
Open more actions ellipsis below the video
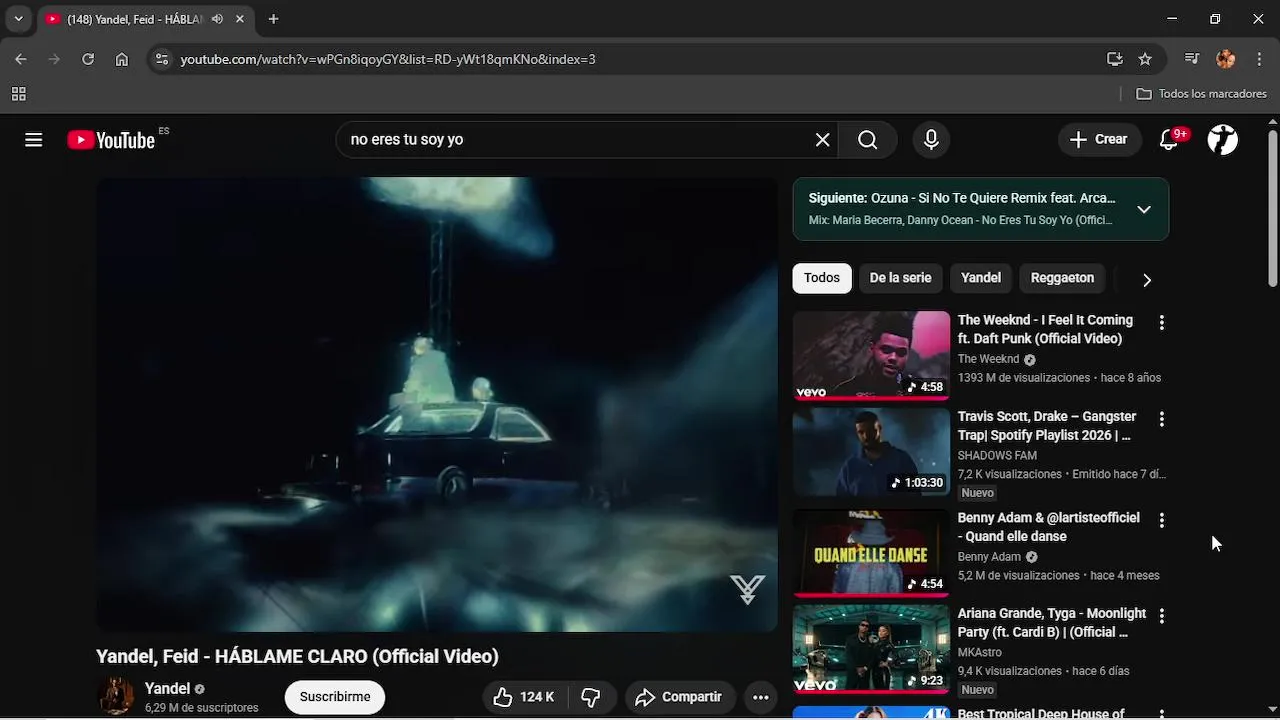[x=760, y=697]
